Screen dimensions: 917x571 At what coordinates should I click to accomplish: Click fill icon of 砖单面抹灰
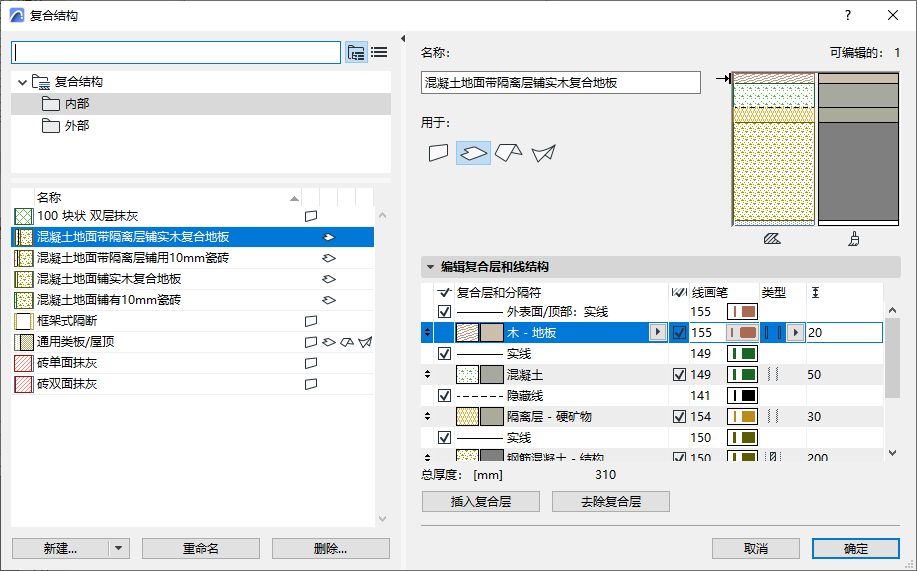(x=23, y=363)
